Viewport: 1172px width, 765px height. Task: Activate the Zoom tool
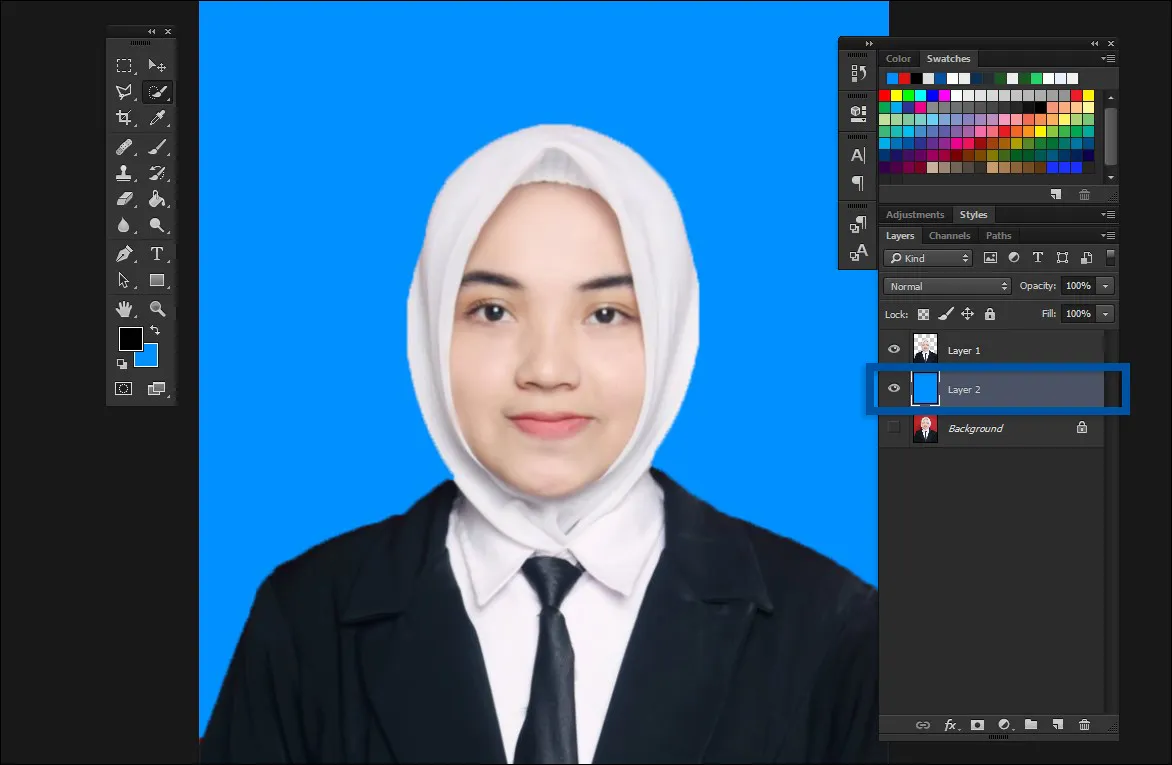pos(157,307)
